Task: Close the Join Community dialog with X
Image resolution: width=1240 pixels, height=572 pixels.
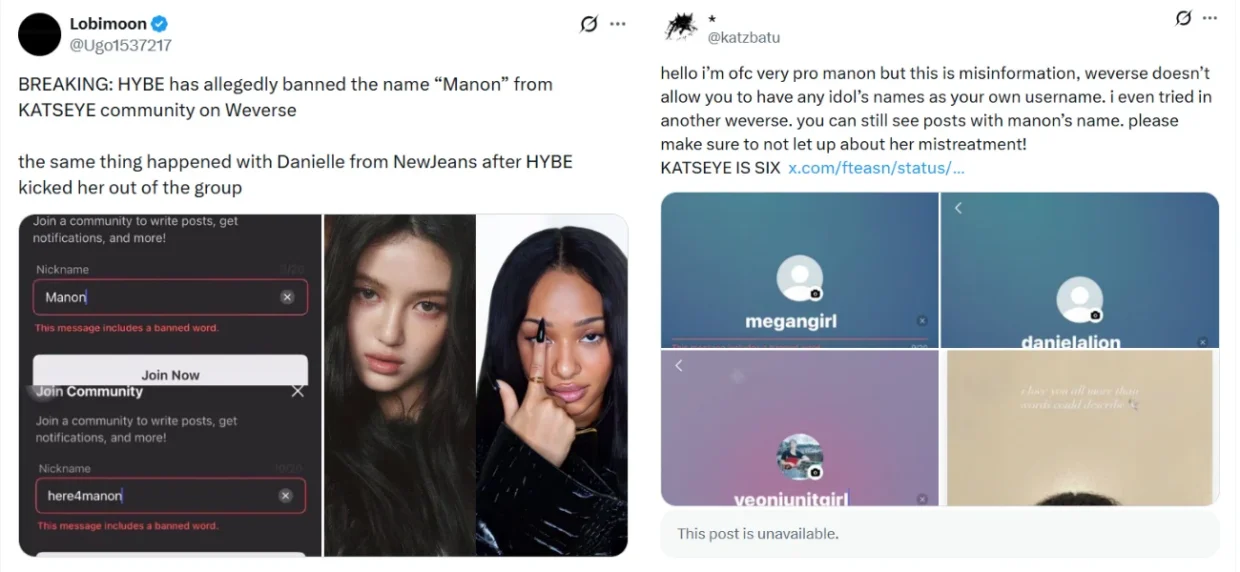Action: (297, 391)
